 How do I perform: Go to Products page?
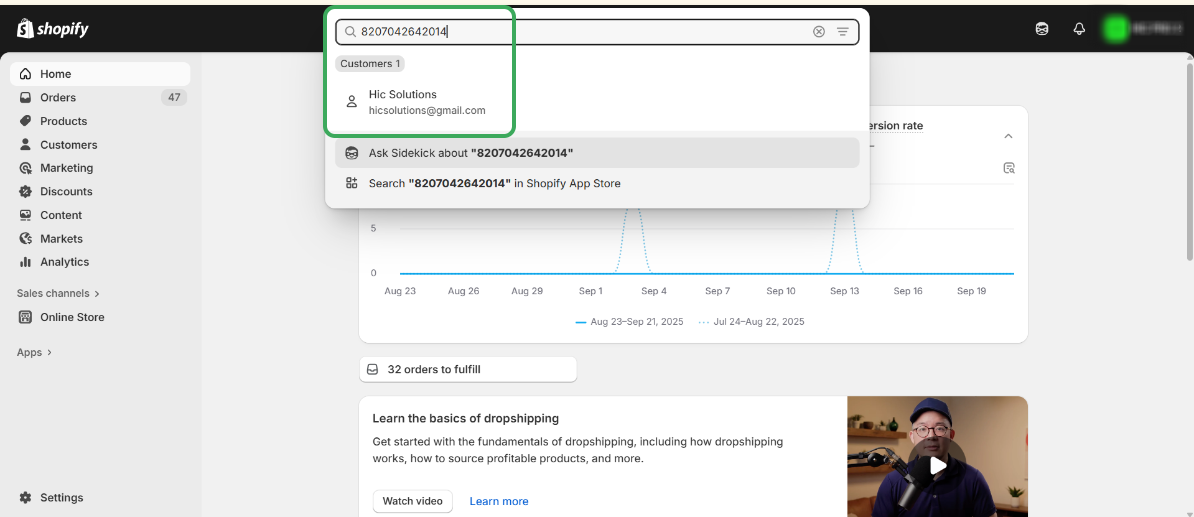63,121
